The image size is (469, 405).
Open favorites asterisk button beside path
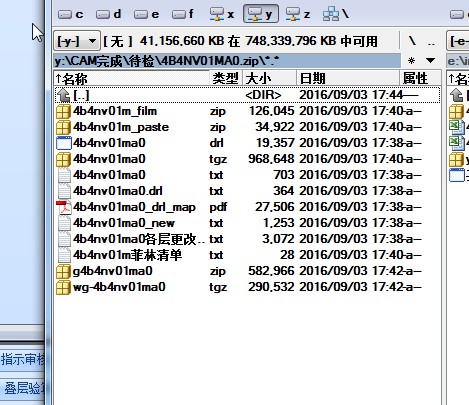pos(412,61)
